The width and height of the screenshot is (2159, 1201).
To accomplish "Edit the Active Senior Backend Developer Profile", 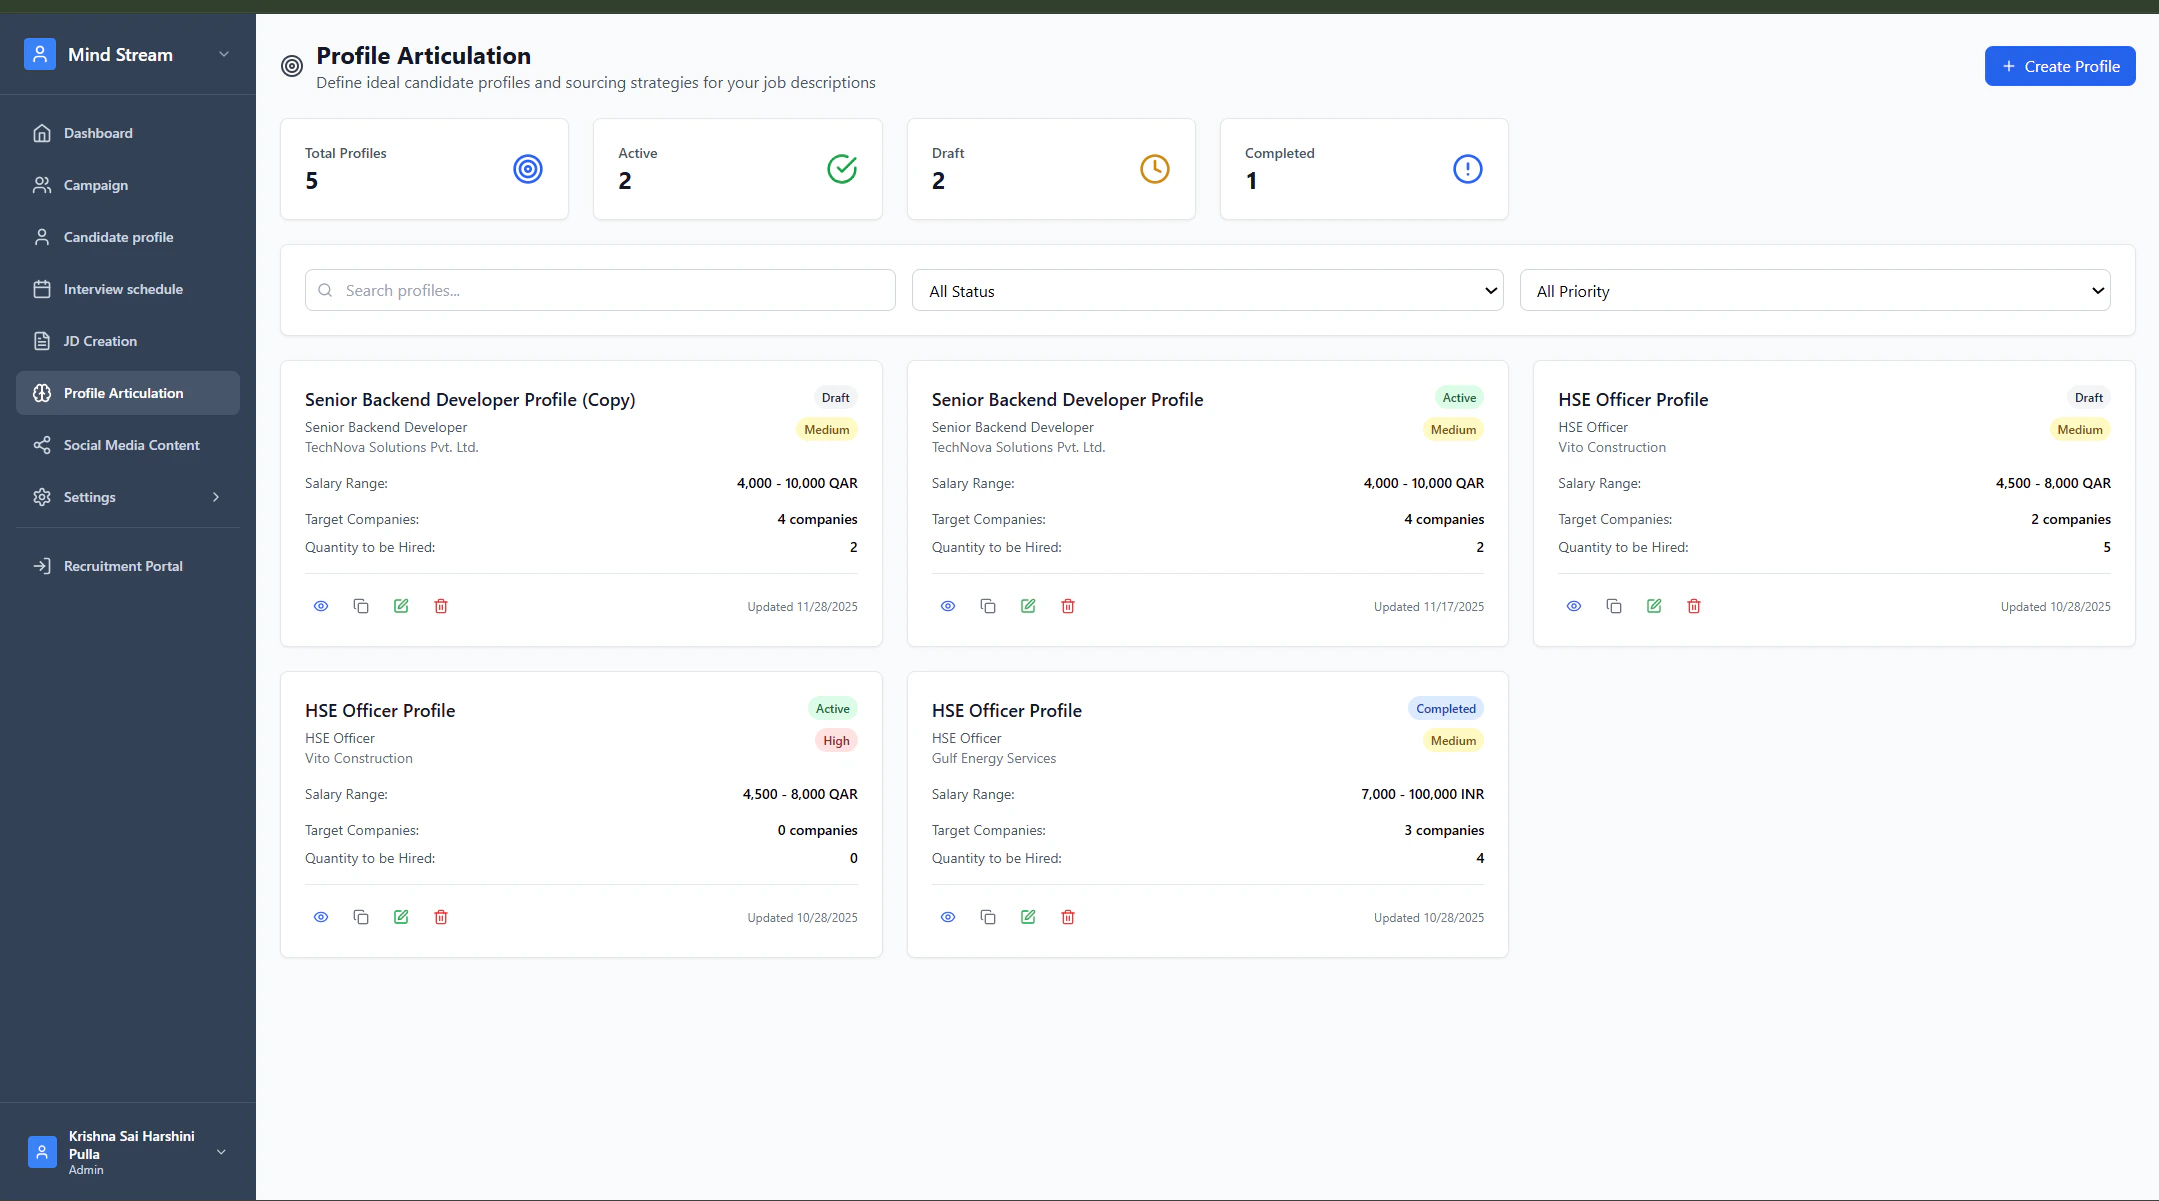I will 1028,606.
